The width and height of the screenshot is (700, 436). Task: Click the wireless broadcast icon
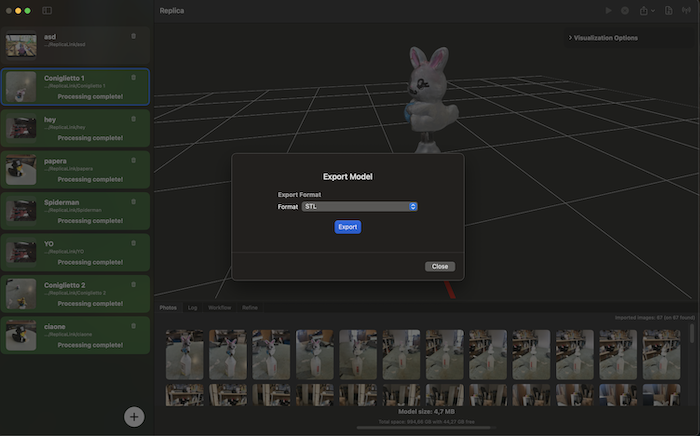tap(687, 10)
